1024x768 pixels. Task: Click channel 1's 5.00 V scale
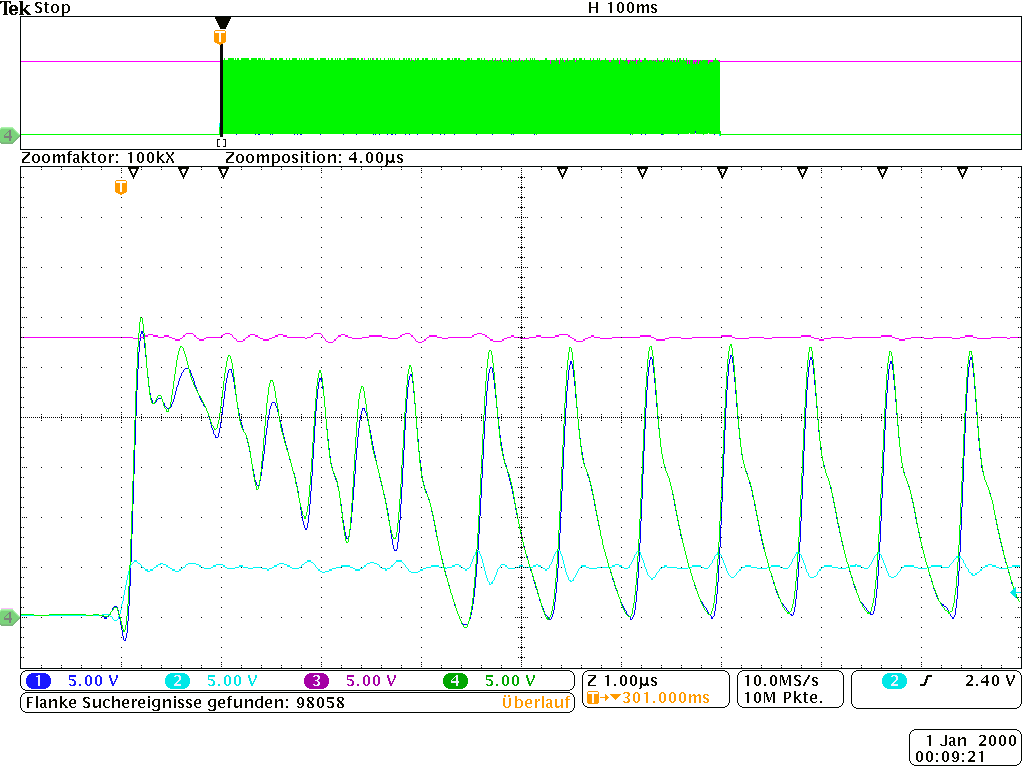point(93,681)
